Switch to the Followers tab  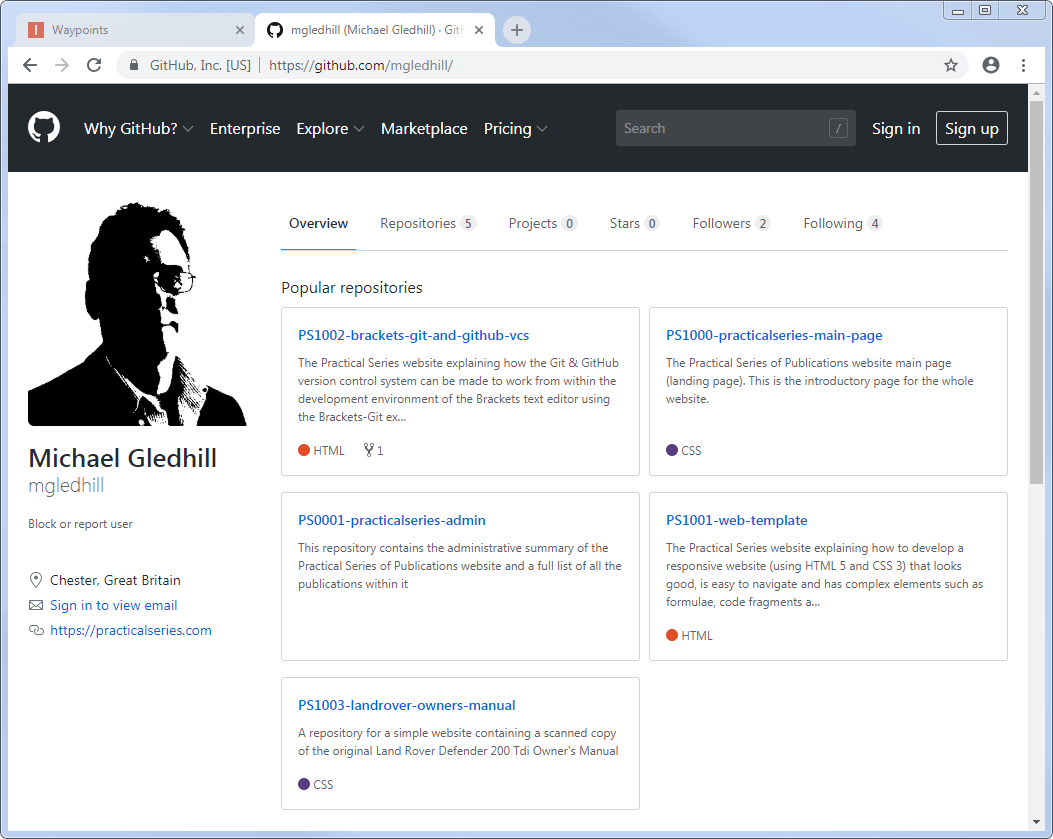(731, 223)
